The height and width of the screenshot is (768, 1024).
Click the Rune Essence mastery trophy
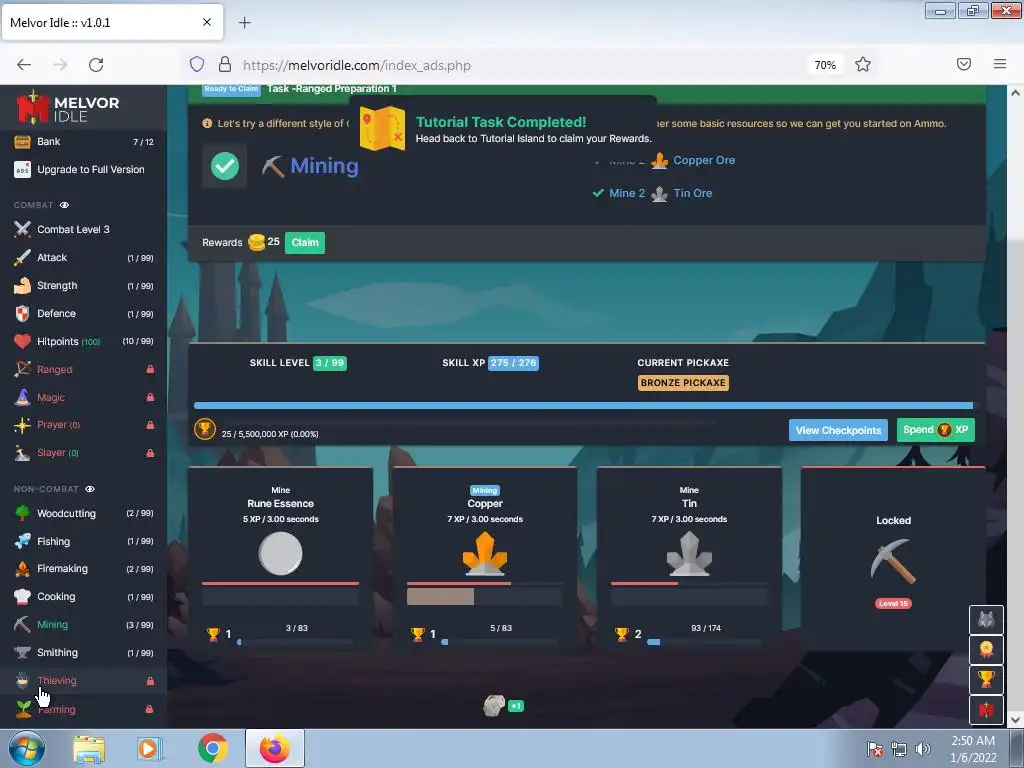point(213,634)
